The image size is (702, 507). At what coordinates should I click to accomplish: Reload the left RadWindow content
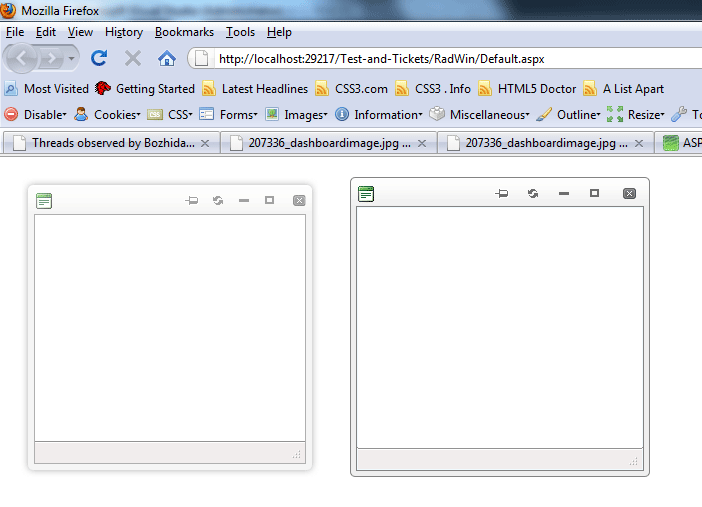pos(218,200)
